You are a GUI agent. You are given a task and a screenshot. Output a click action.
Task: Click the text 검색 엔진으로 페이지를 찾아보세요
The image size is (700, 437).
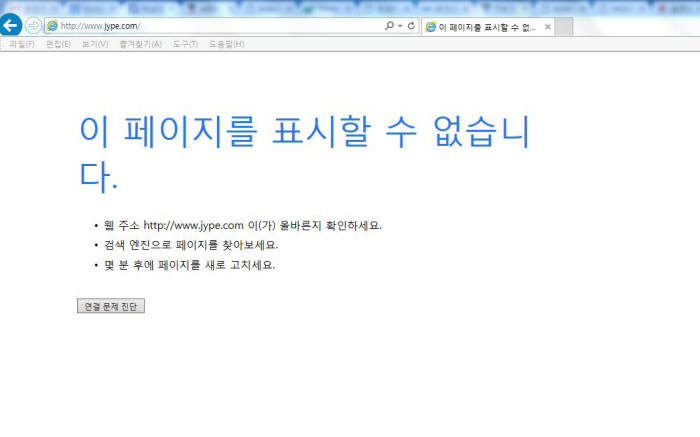coord(191,245)
